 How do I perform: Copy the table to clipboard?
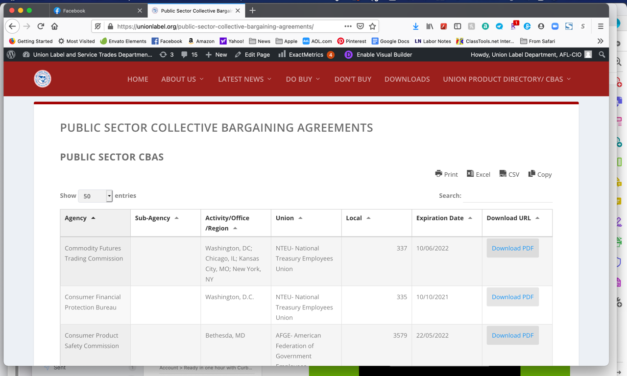point(540,174)
